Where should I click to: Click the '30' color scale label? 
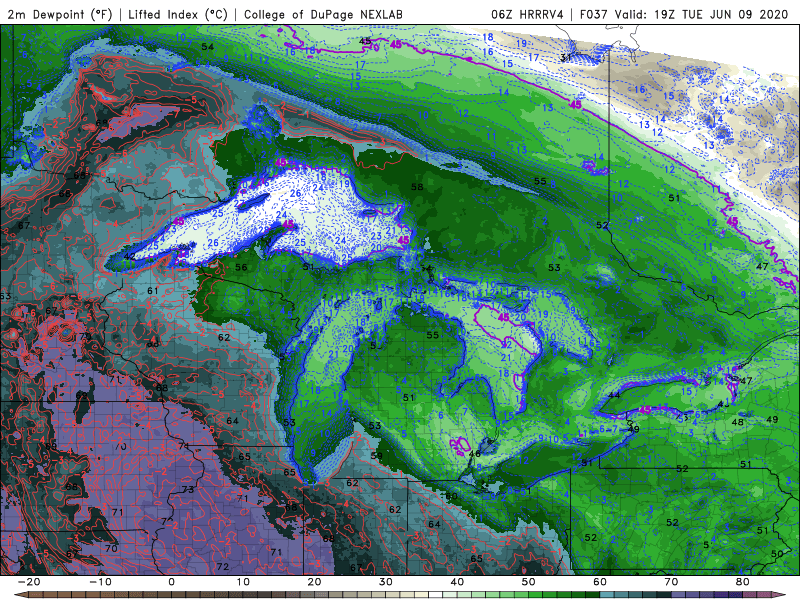click(x=386, y=582)
